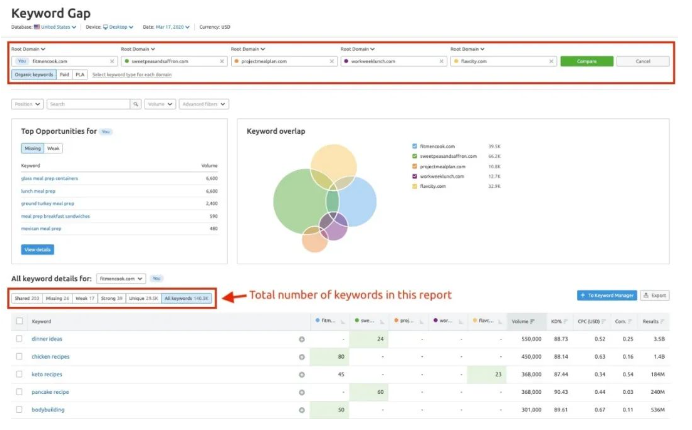This screenshot has height=430, width=692.
Task: Clear the fitmencook.com domain field
Action: point(112,61)
